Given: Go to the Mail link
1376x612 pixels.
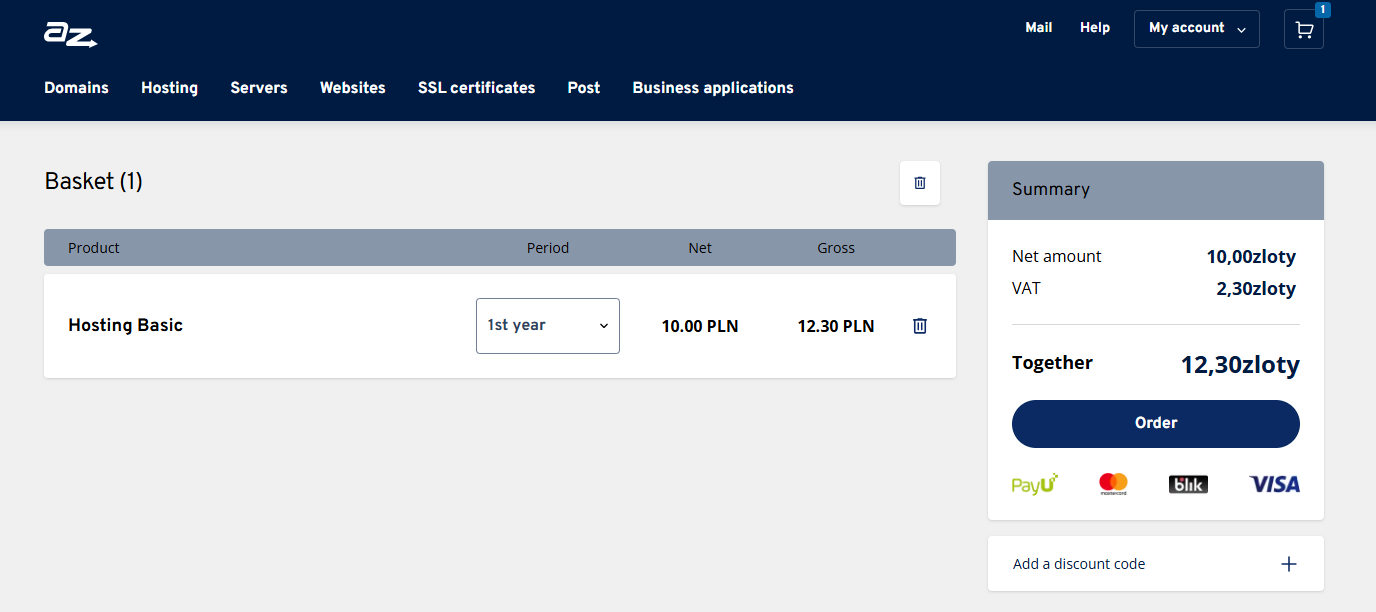Looking at the screenshot, I should [x=1039, y=28].
